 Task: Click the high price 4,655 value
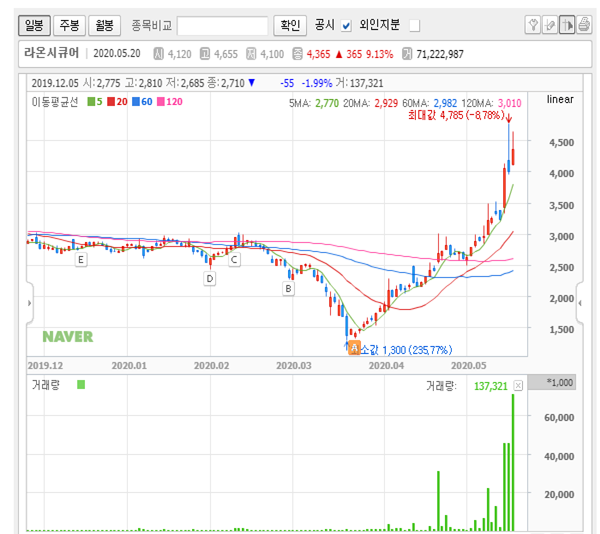point(226,54)
